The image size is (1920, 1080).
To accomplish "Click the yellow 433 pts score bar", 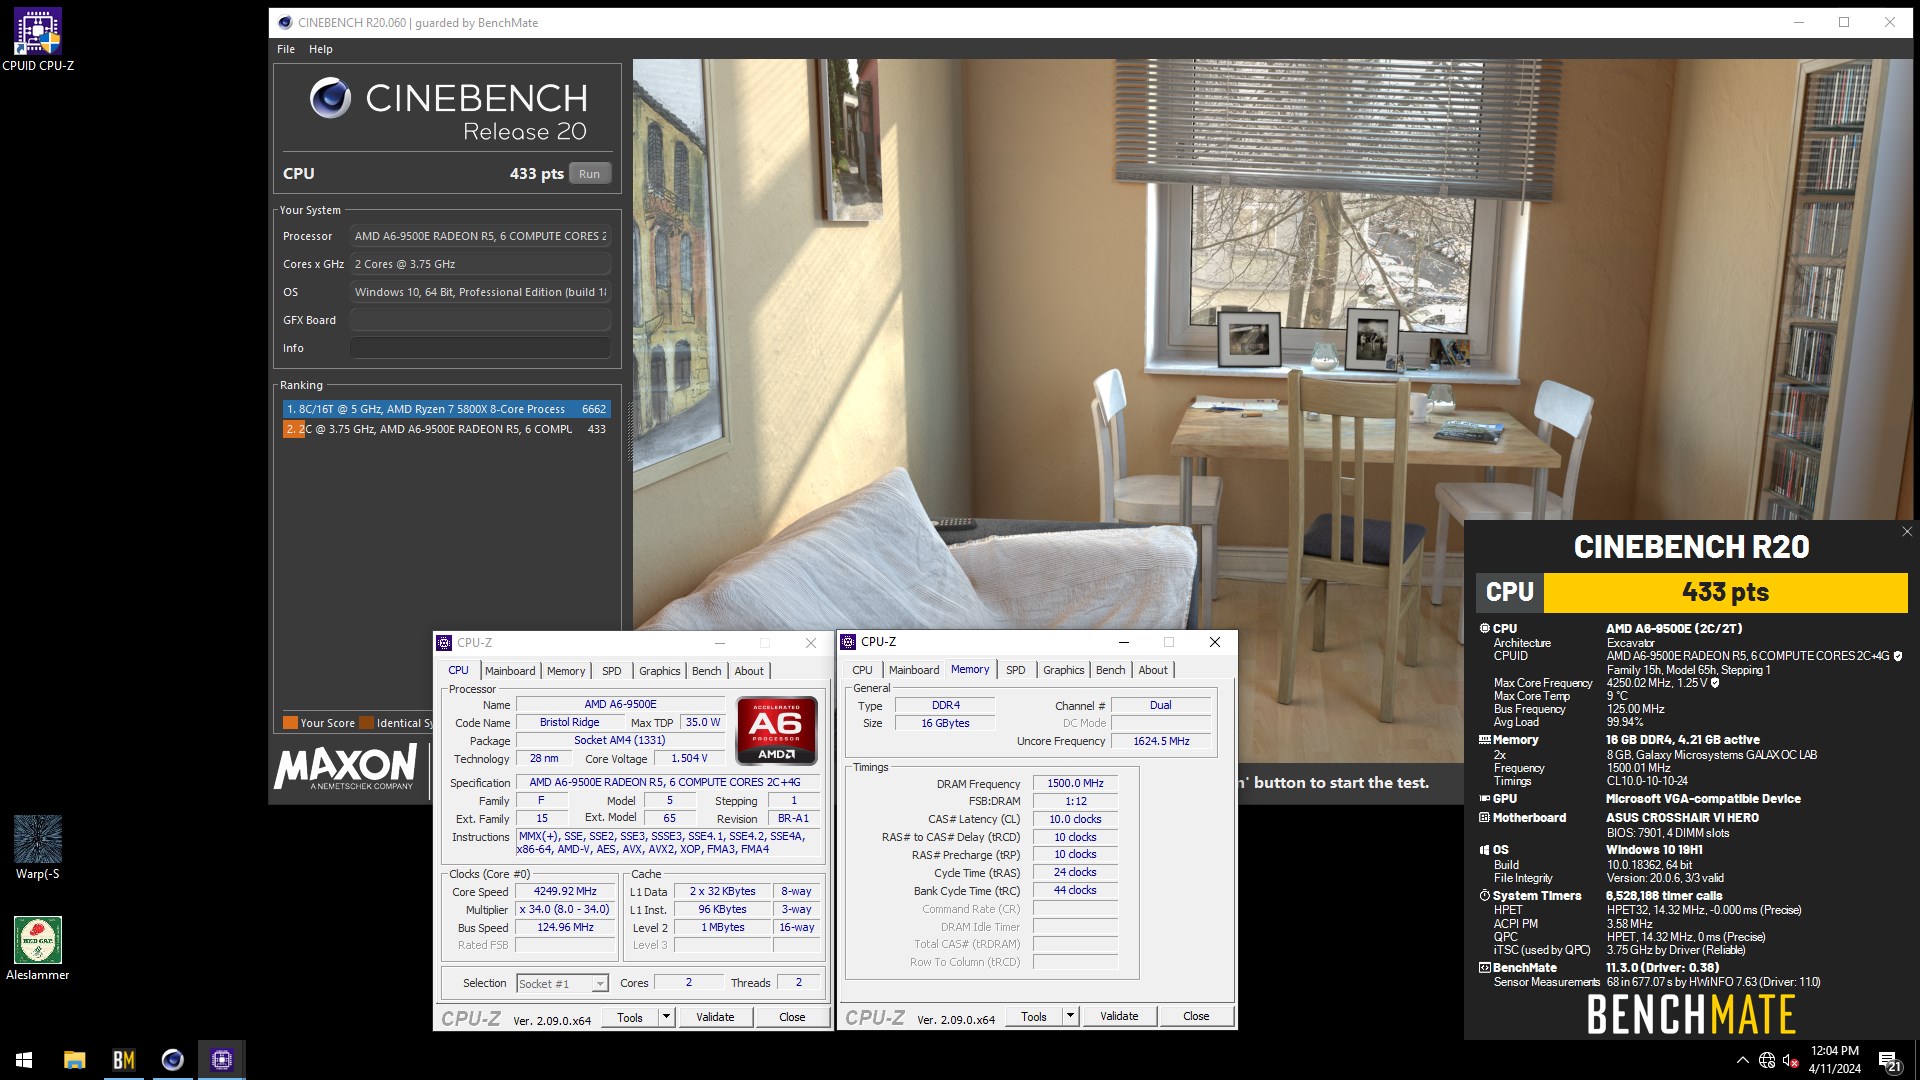I will coord(1725,593).
